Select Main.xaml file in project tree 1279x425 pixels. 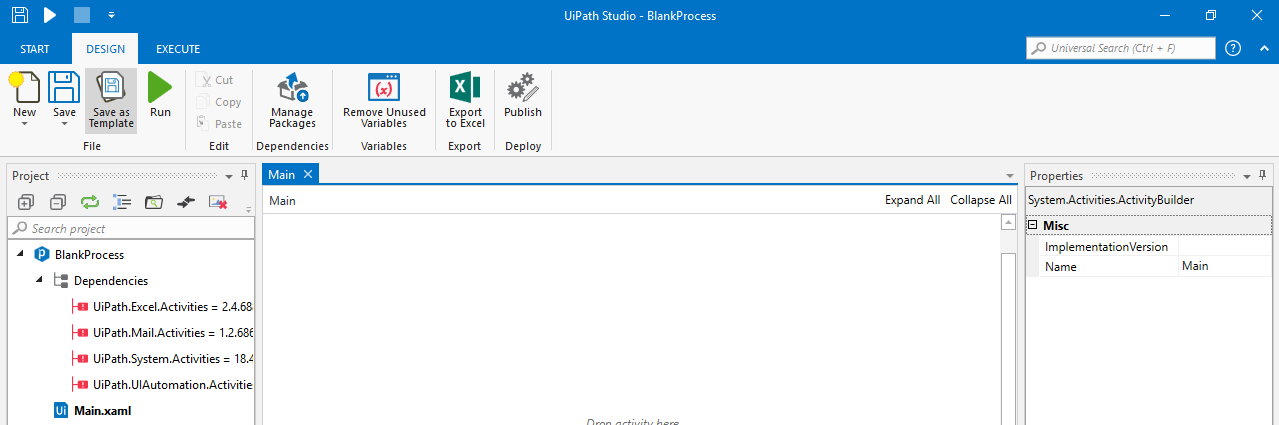coord(92,410)
